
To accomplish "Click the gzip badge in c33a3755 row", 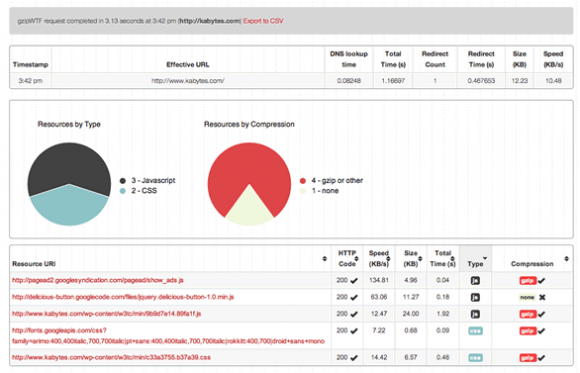I will tap(528, 357).
